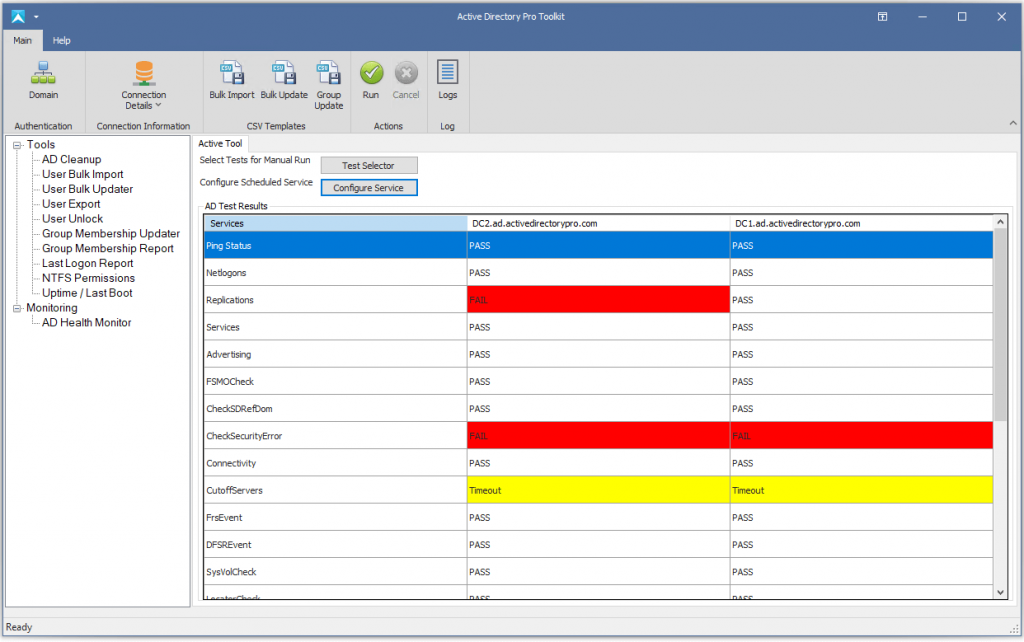Click the DC1.ad.activedirectorypro.com column header
This screenshot has height=642, width=1024.
[x=861, y=223]
